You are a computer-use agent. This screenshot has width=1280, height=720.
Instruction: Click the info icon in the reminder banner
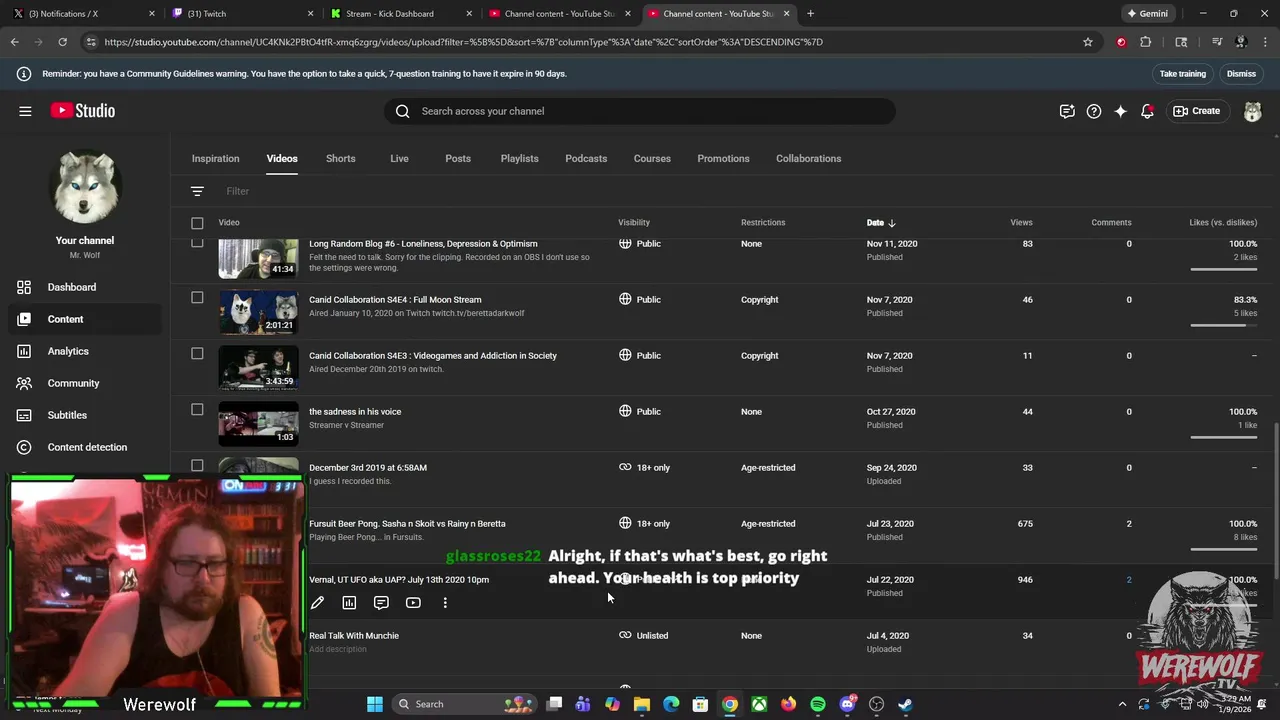(x=24, y=74)
